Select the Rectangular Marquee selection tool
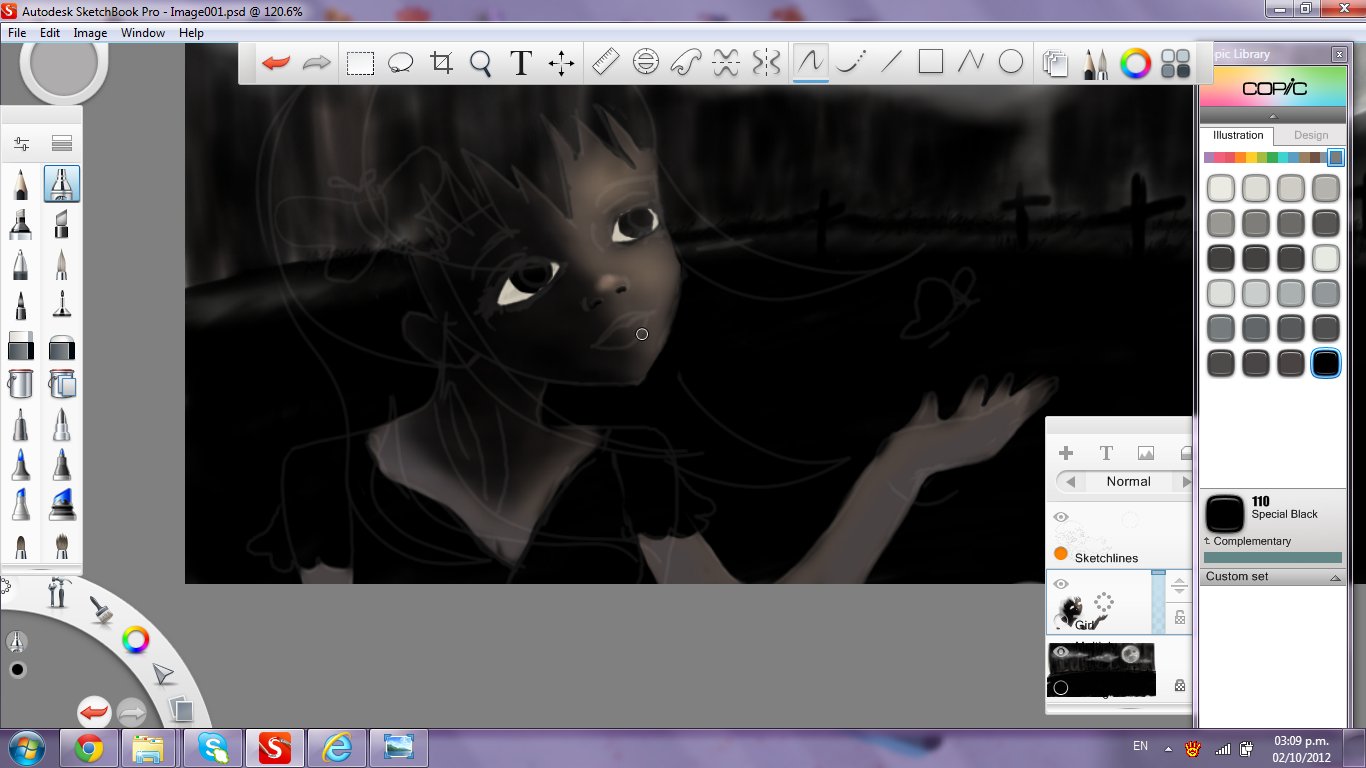The width and height of the screenshot is (1366, 768). tap(360, 63)
